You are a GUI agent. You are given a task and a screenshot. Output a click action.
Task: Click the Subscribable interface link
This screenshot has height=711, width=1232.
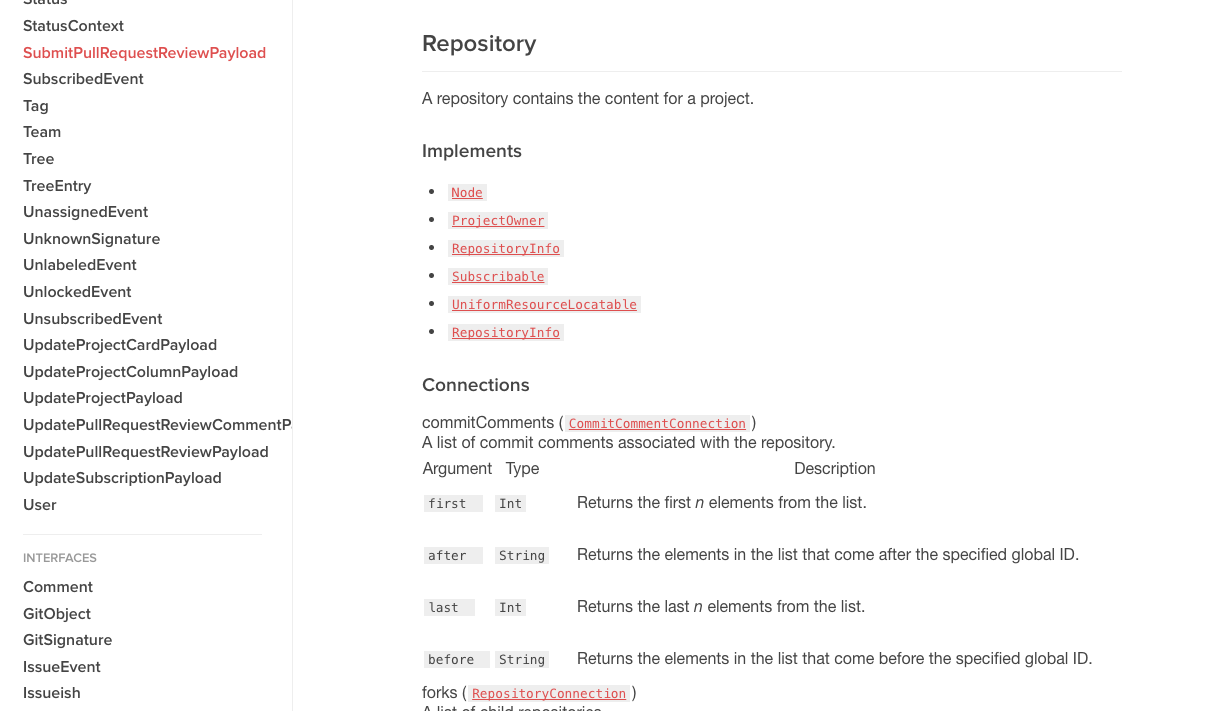[x=498, y=277]
